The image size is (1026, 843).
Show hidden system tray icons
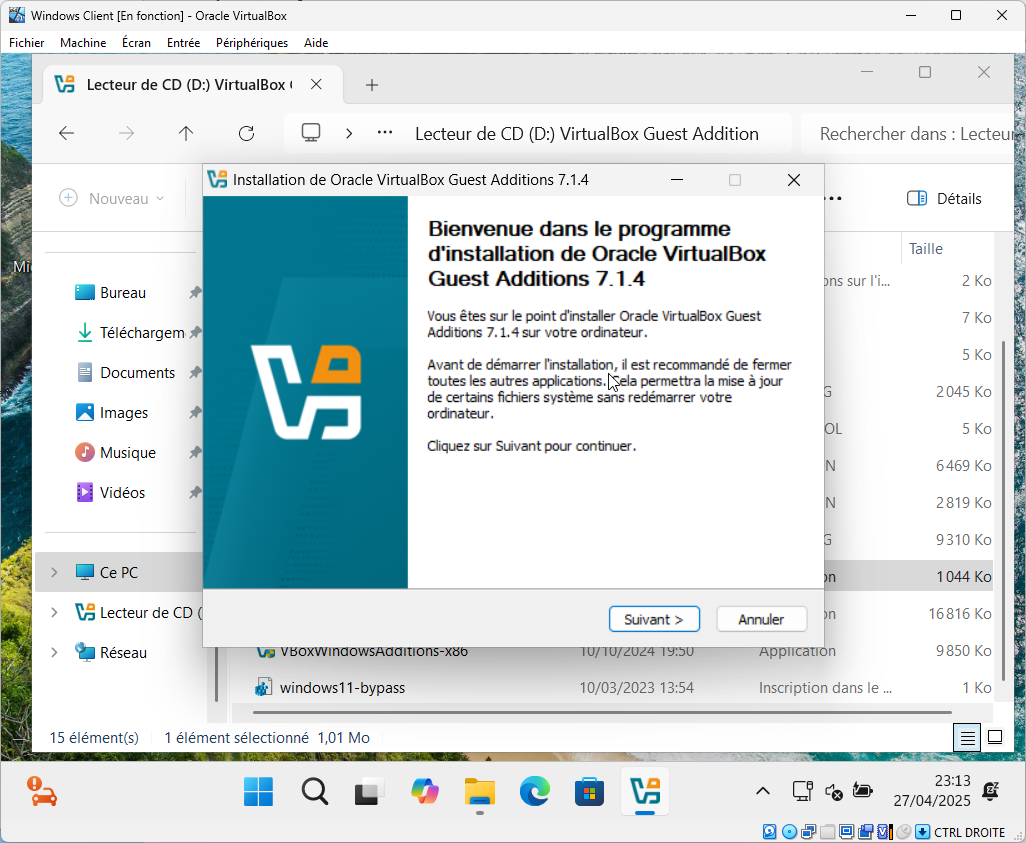[x=762, y=791]
